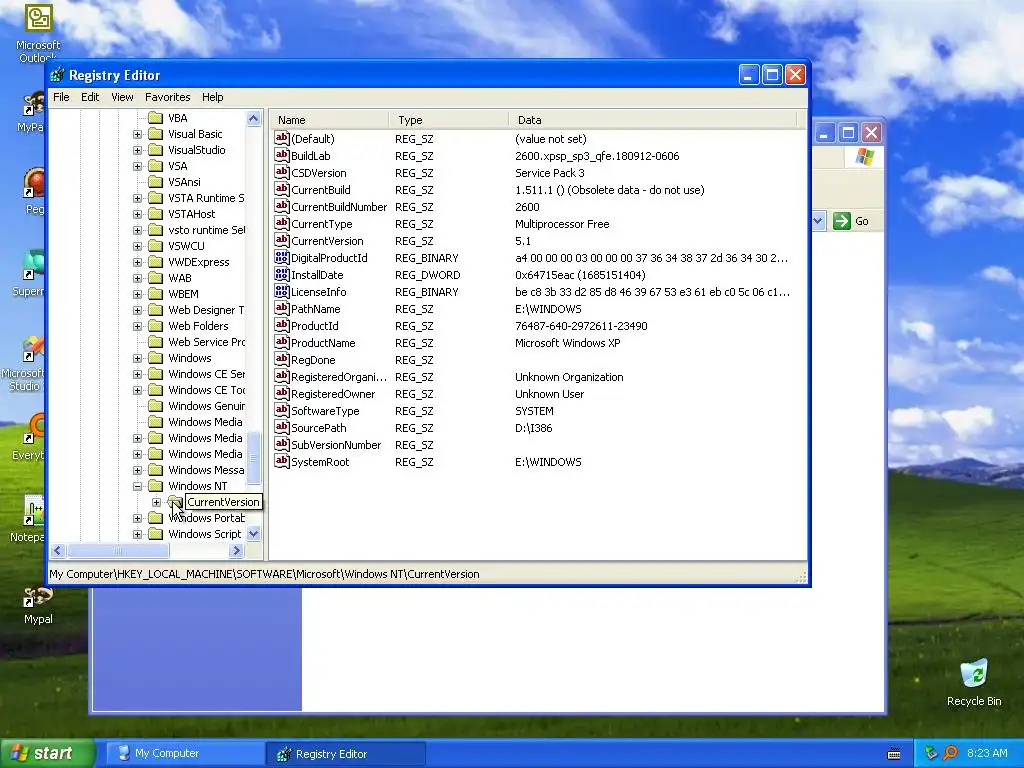Open the Favorites menu
Screen dimensions: 1024x768
(x=168, y=97)
